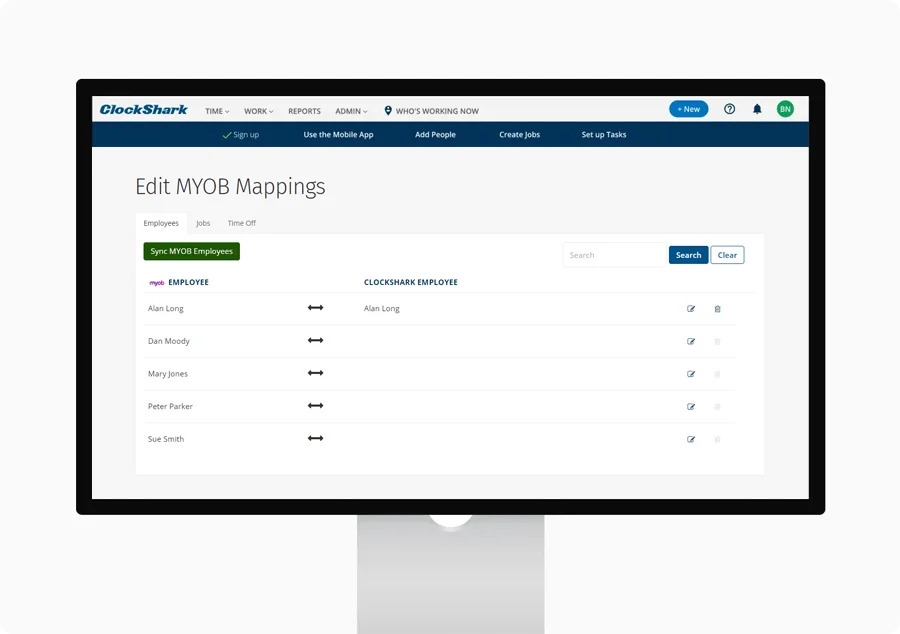This screenshot has height=634, width=900.
Task: Click the myob EMPLOYEE column header
Action: point(179,282)
